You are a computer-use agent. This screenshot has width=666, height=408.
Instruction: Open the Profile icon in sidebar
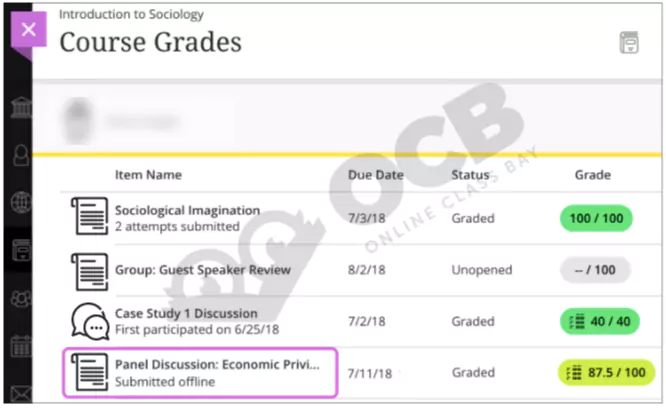[x=18, y=154]
